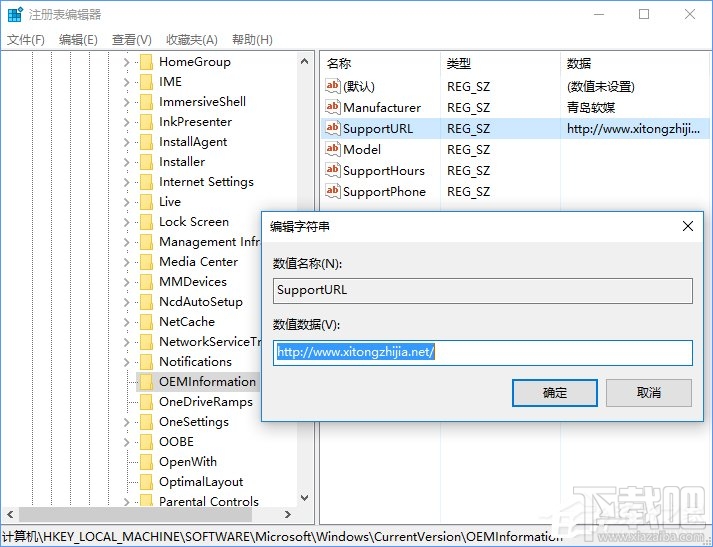Screen dimensions: 713x547
Task: Click the InstallAgent folder icon
Action: pyautogui.click(x=146, y=142)
